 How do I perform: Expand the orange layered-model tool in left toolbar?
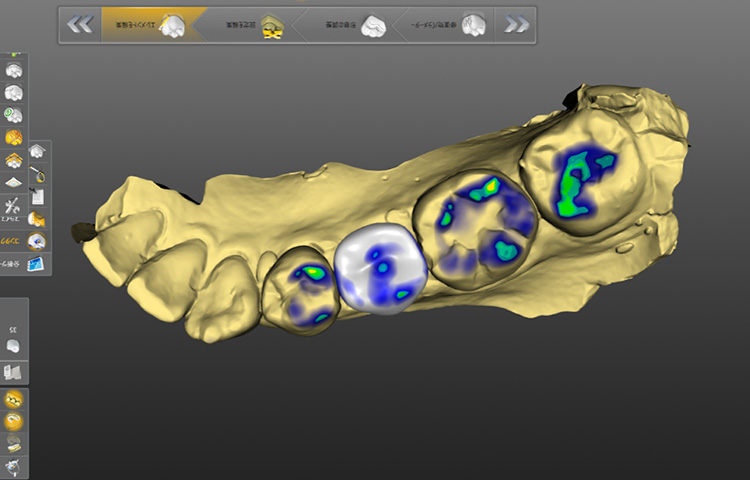coord(14,160)
